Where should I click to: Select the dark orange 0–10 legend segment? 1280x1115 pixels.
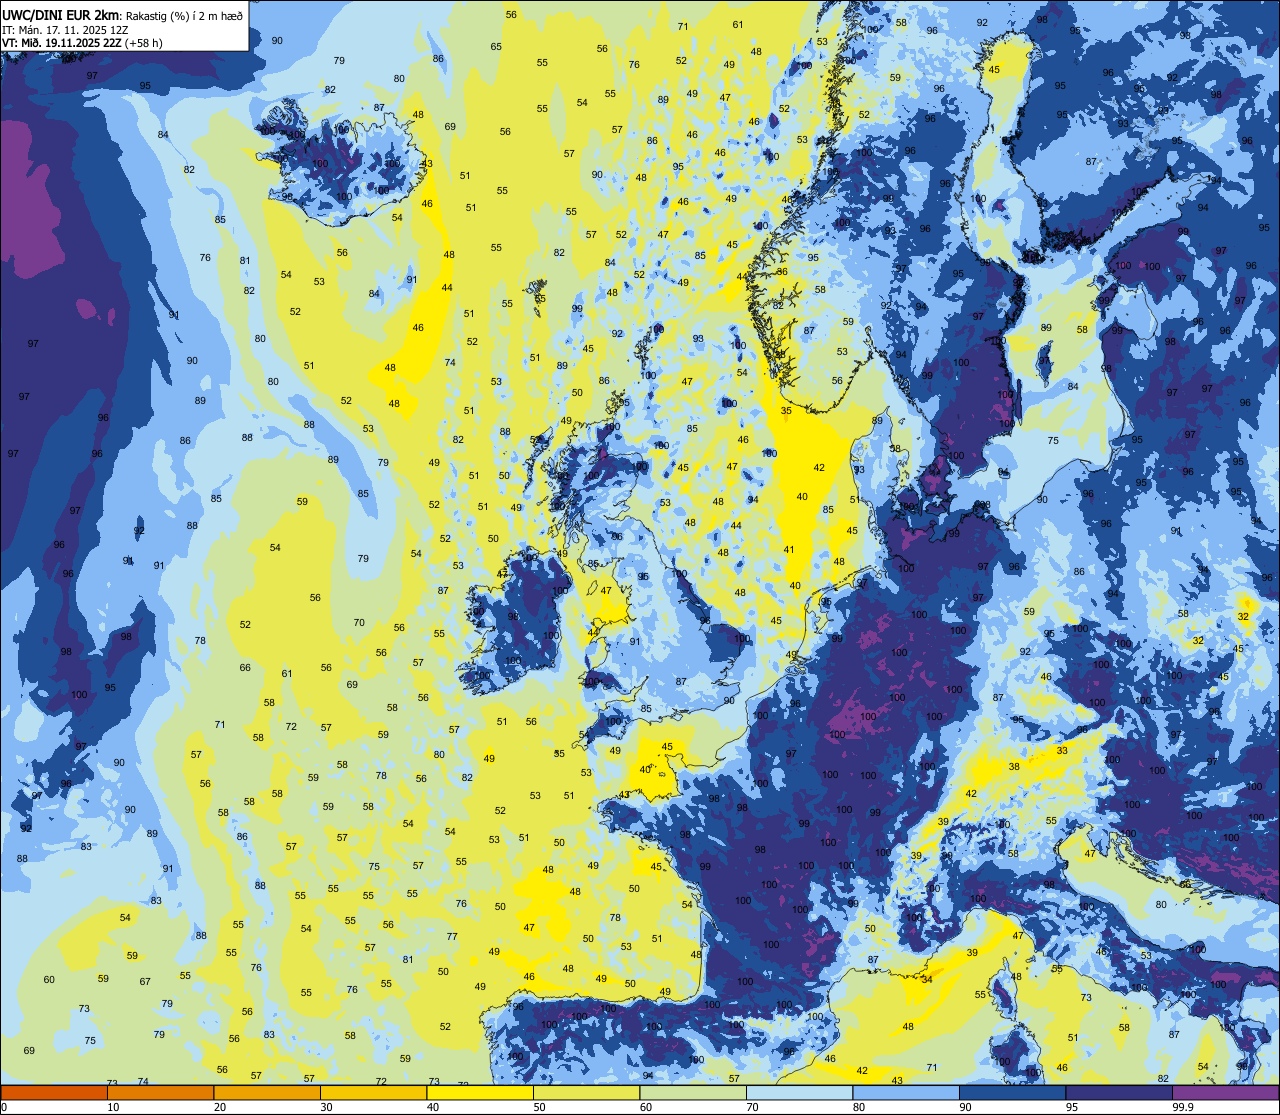(54, 1092)
